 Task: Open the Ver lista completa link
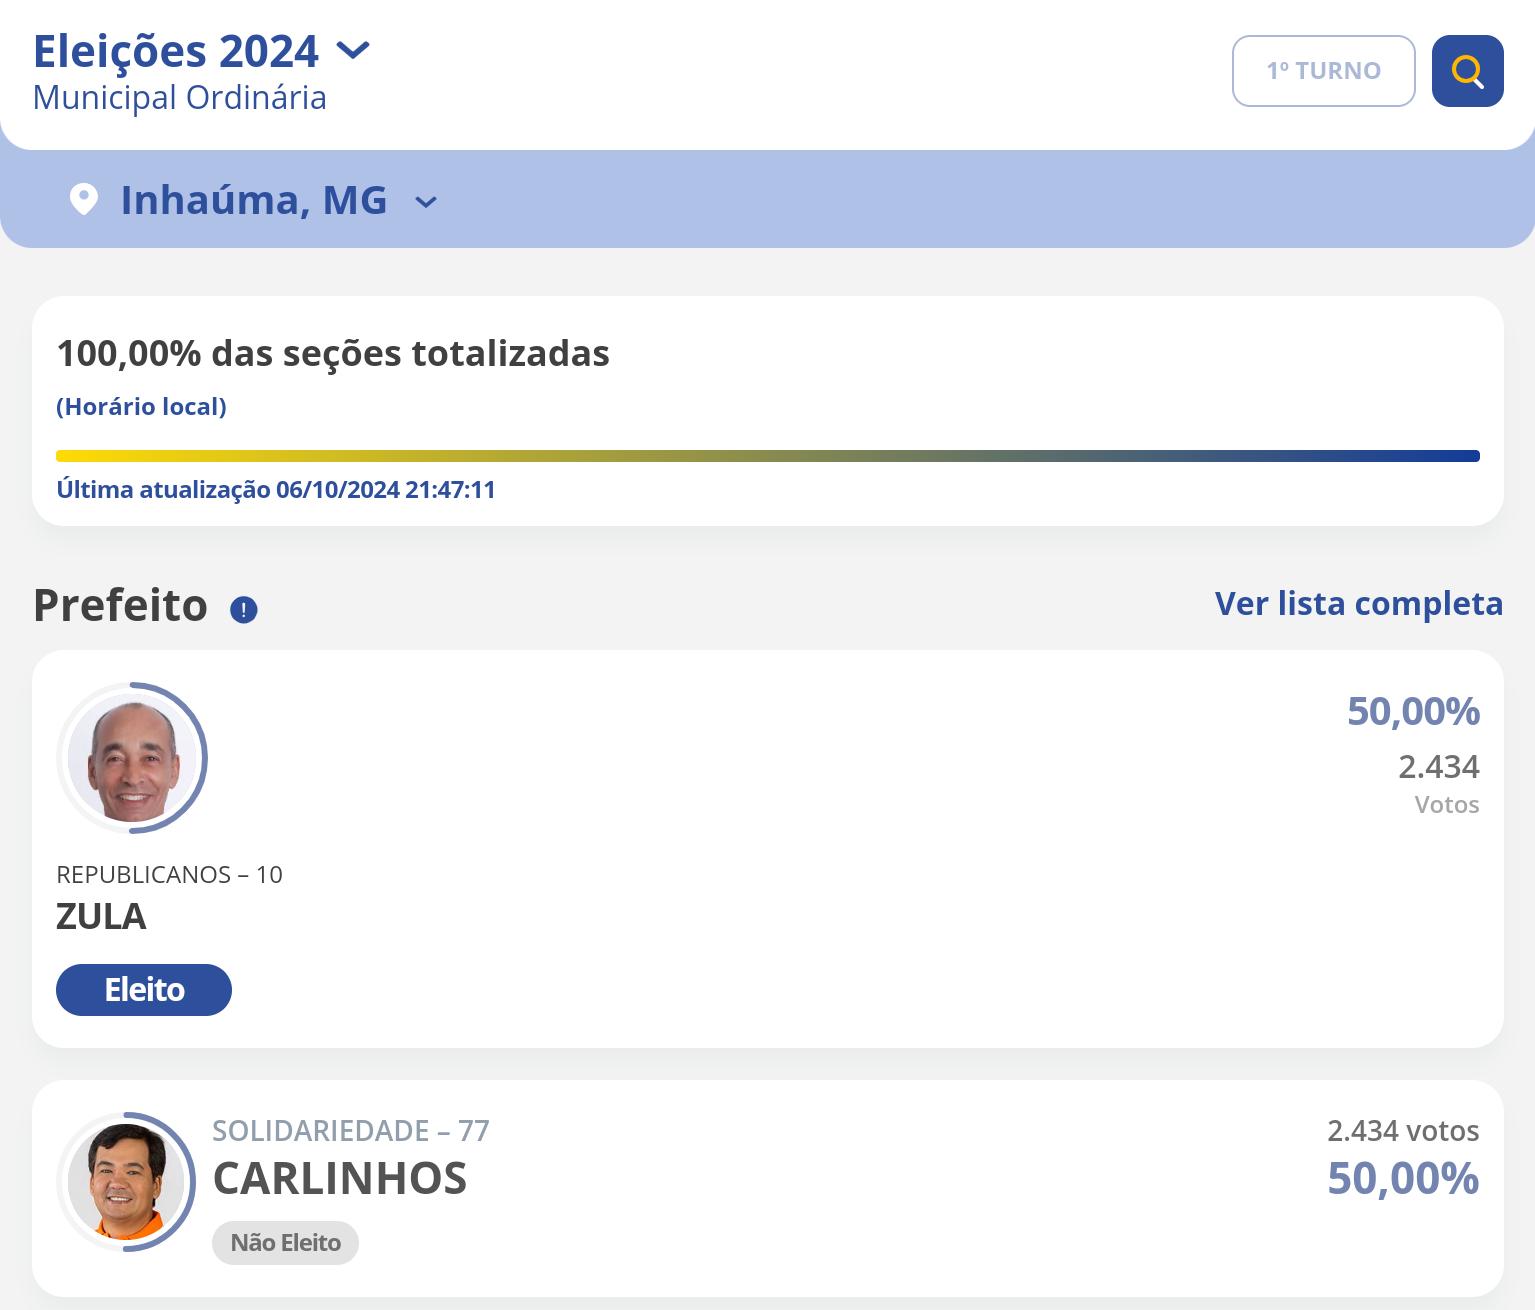1358,603
